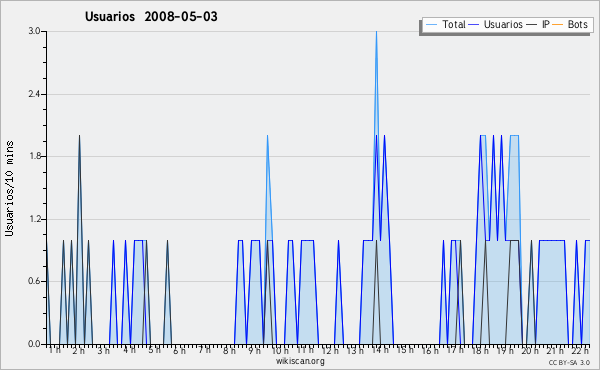Click the y-axis value 2.4
The height and width of the screenshot is (370, 600).
[x=34, y=94]
